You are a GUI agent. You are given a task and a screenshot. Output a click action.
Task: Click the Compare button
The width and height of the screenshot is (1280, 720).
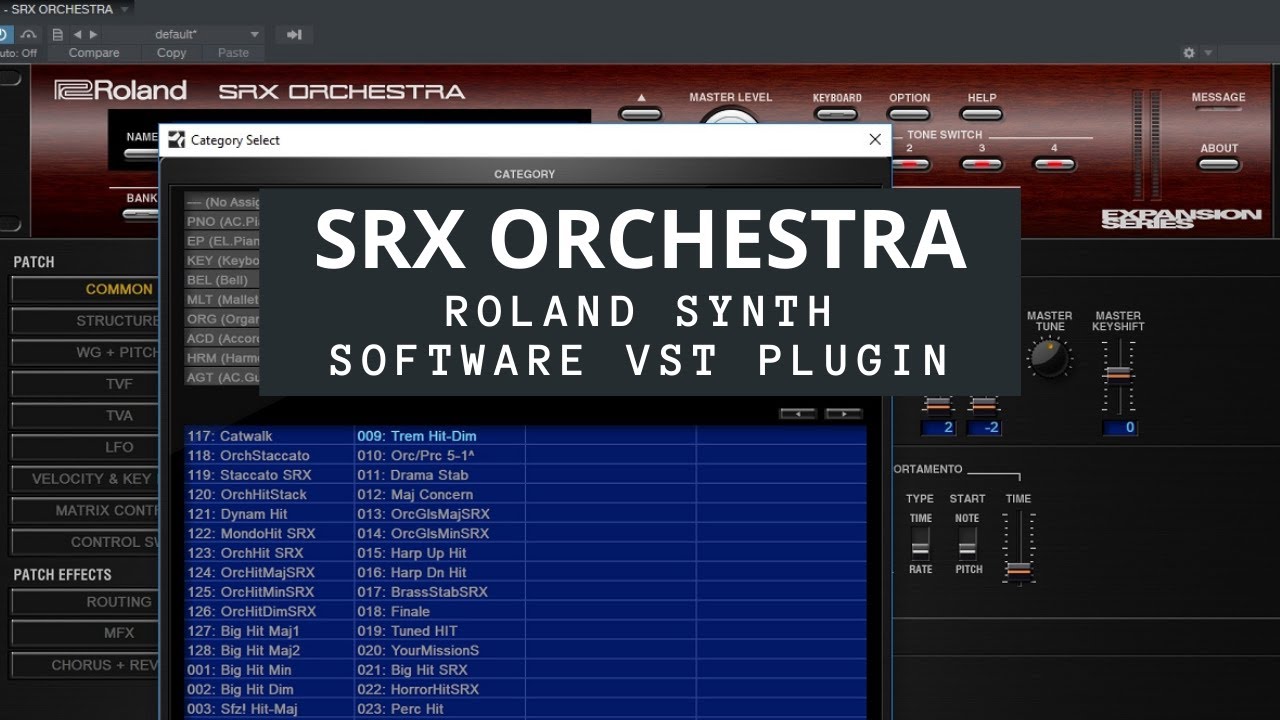[94, 53]
